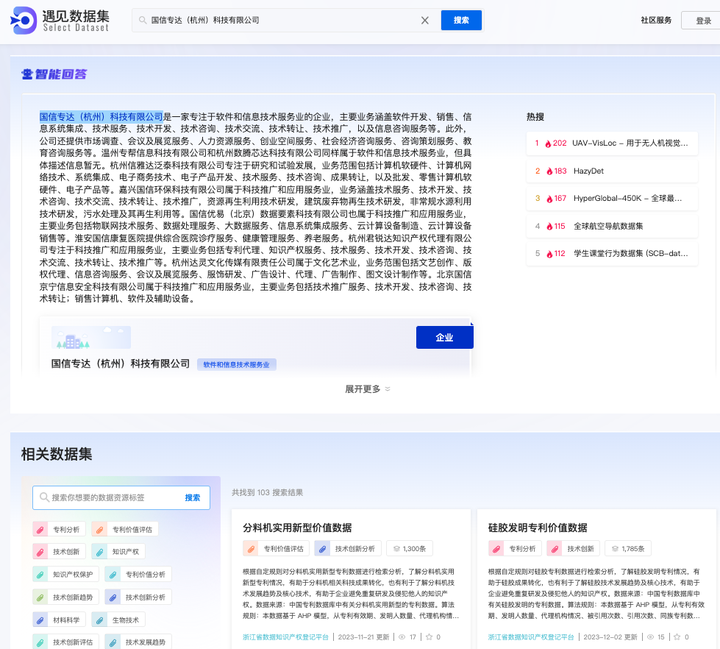Image resolution: width=720 pixels, height=649 pixels.
Task: Click the 热搜 heading
Action: pyautogui.click(x=535, y=117)
